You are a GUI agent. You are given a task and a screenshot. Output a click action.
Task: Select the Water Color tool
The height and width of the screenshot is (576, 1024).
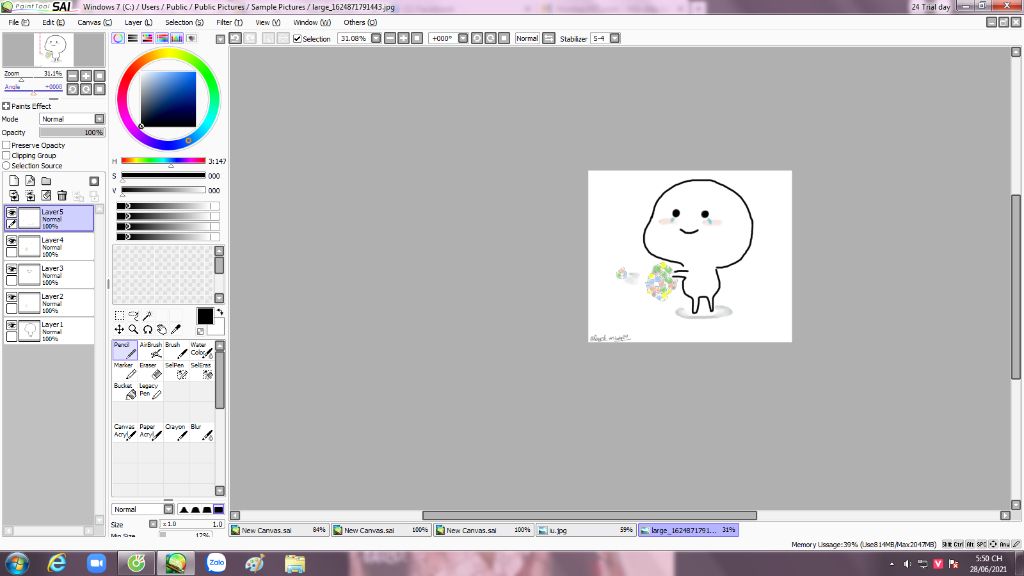coord(201,350)
